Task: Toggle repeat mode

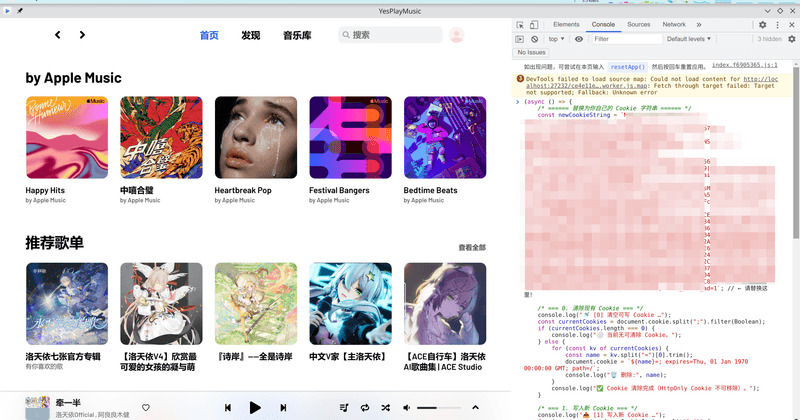Action: click(365, 407)
